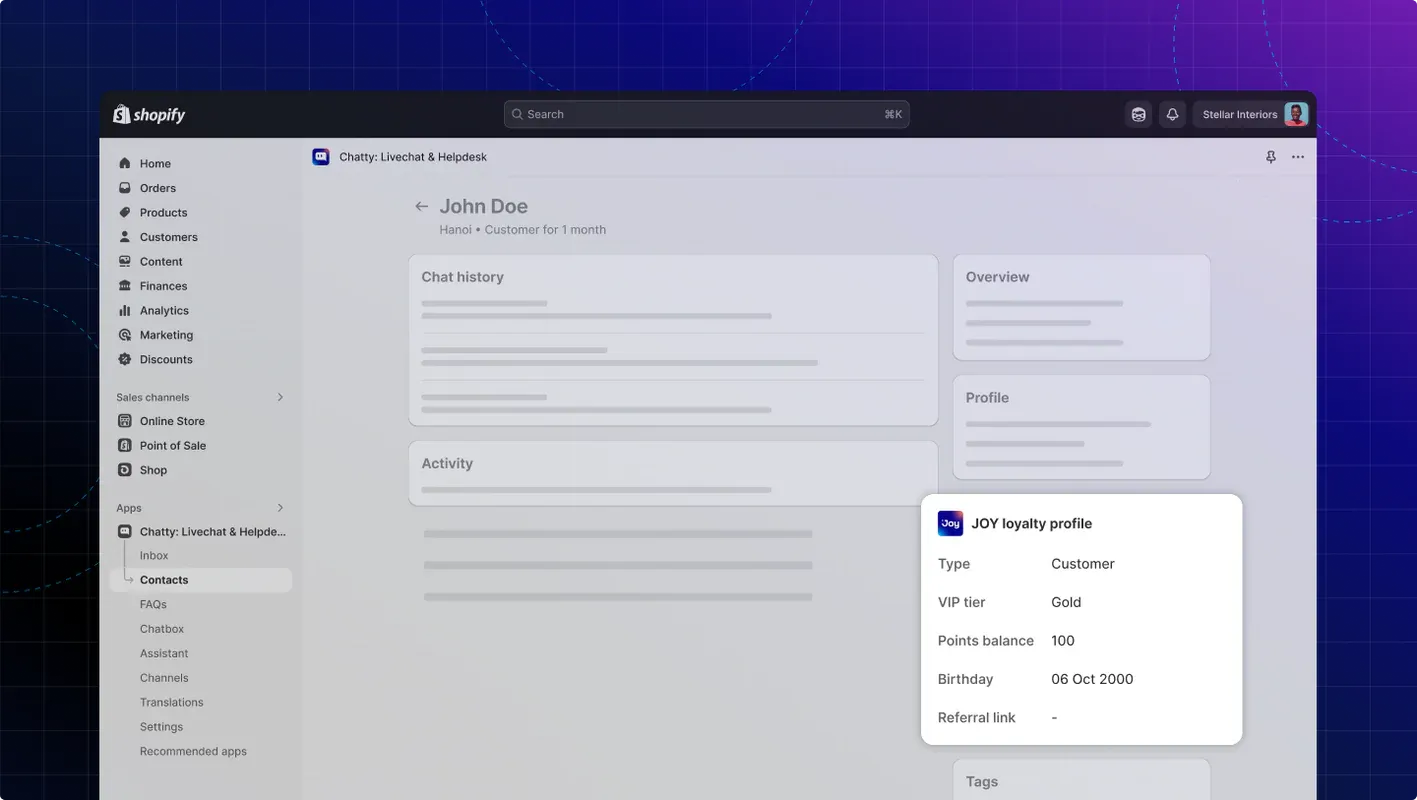Open Customers from its person icon
The height and width of the screenshot is (800, 1417).
click(x=124, y=236)
